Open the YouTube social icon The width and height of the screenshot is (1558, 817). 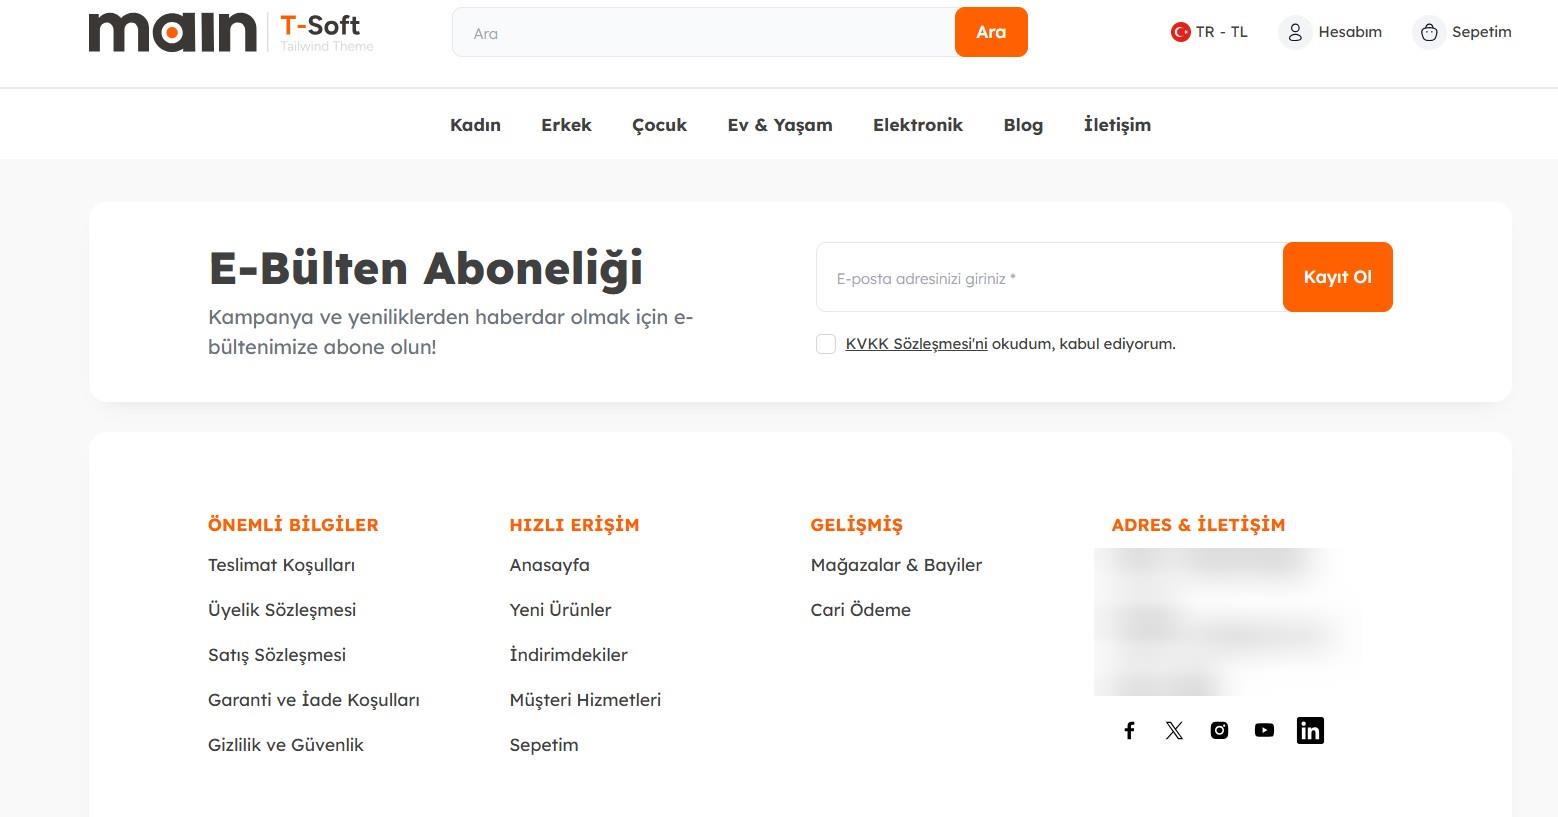pyautogui.click(x=1264, y=731)
